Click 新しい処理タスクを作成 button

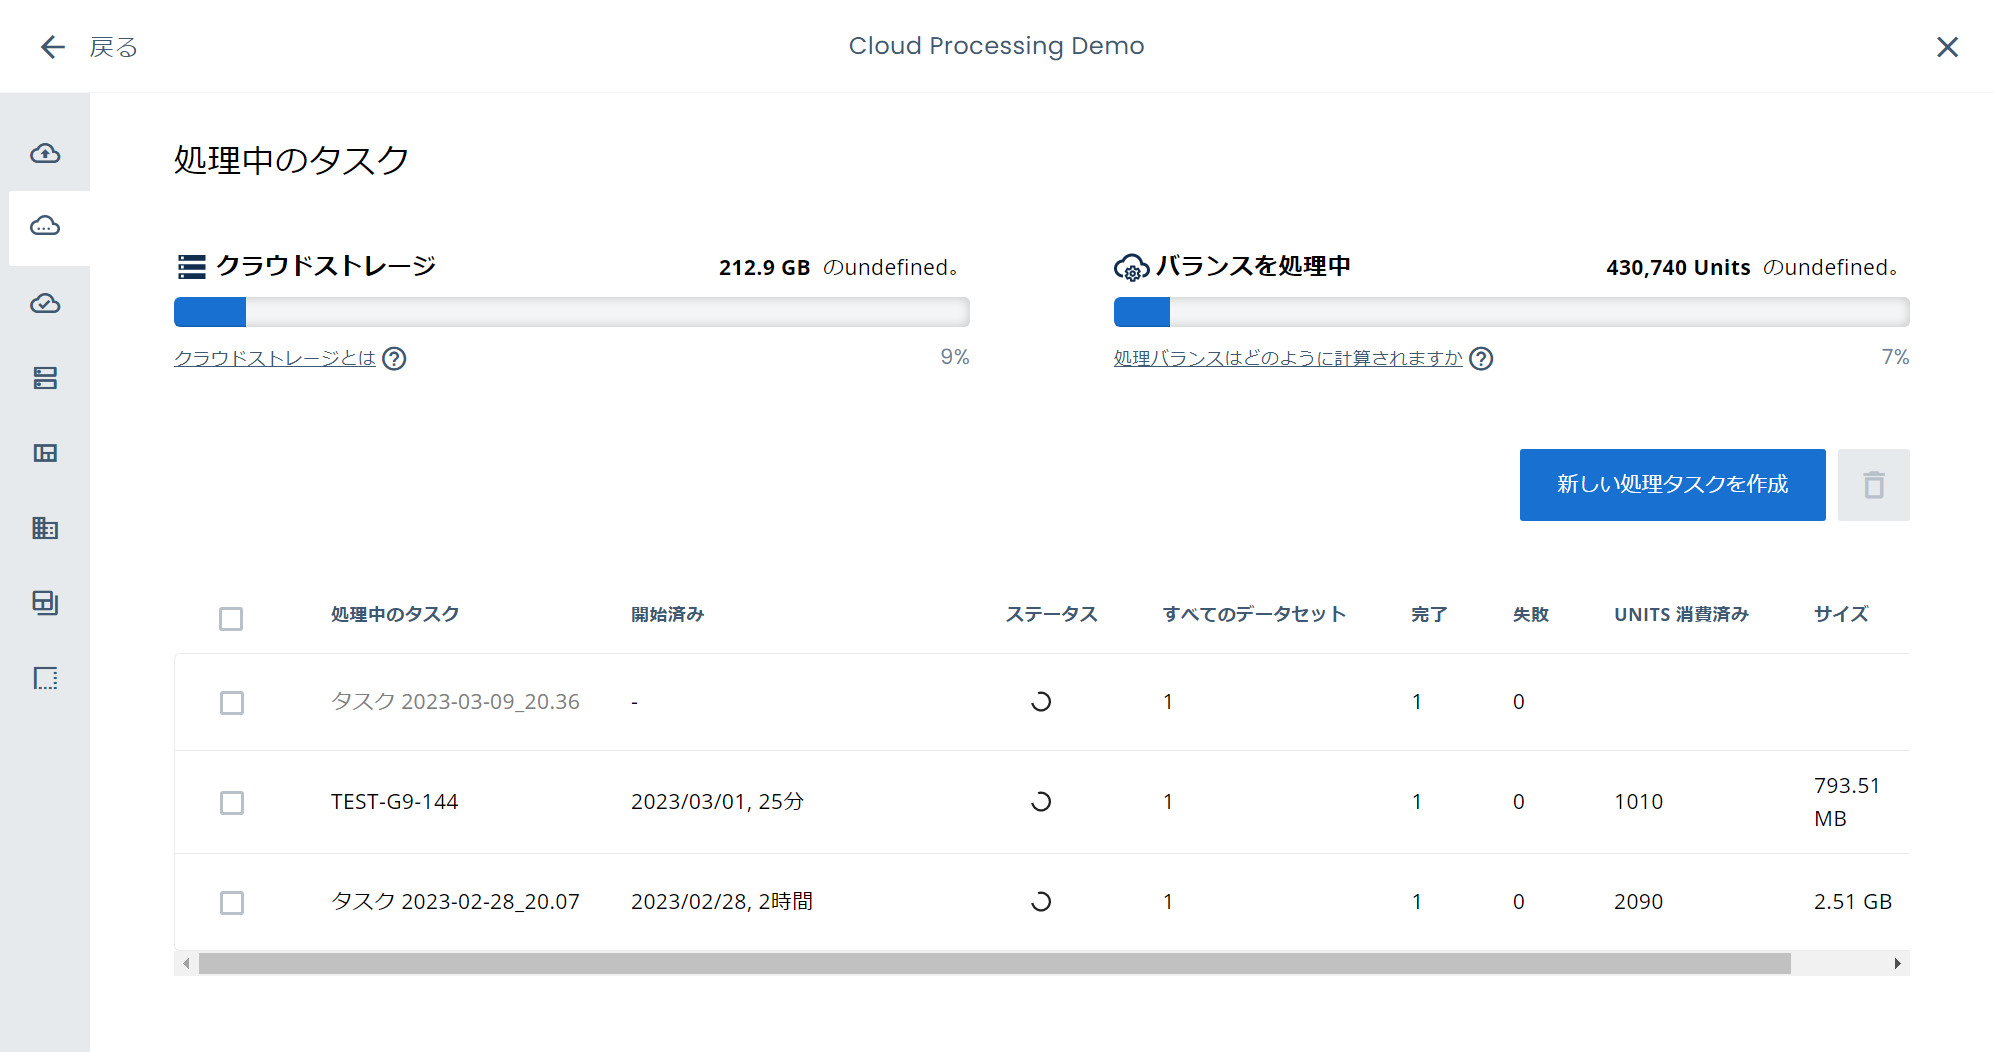[x=1672, y=485]
